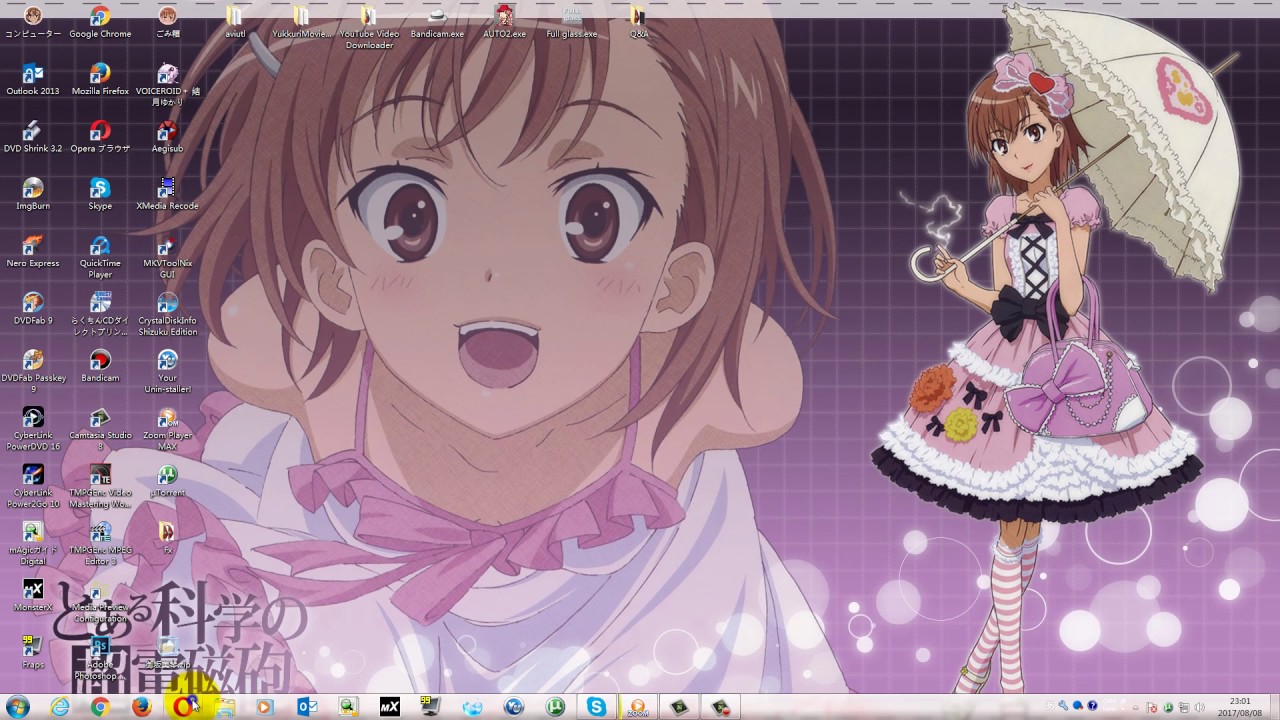
Task: Open the Windows Start menu orb
Action: pos(17,707)
